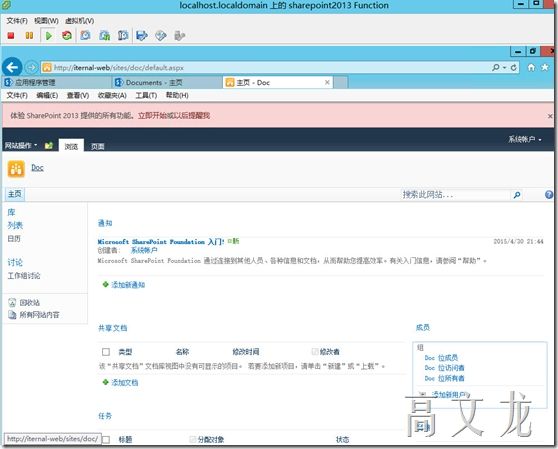The height and width of the screenshot is (449, 558).
Task: Click the red stop VM button
Action: click(x=11, y=36)
